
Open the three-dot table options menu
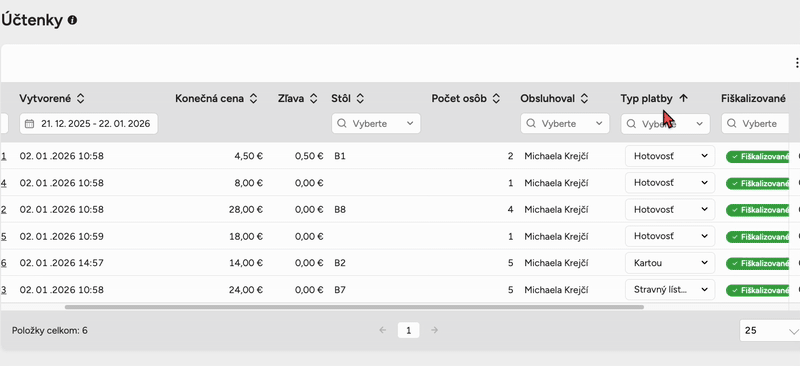(x=796, y=63)
